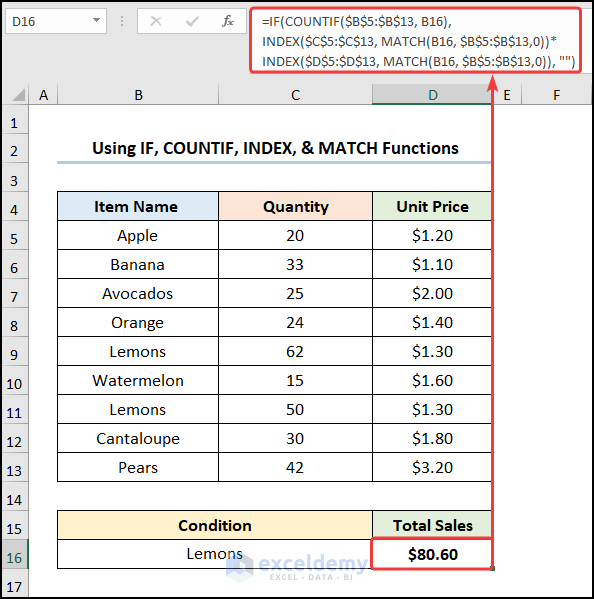Viewport: 594px width, 599px height.
Task: Click the 'Lemons' cell in row 11
Action: click(138, 410)
